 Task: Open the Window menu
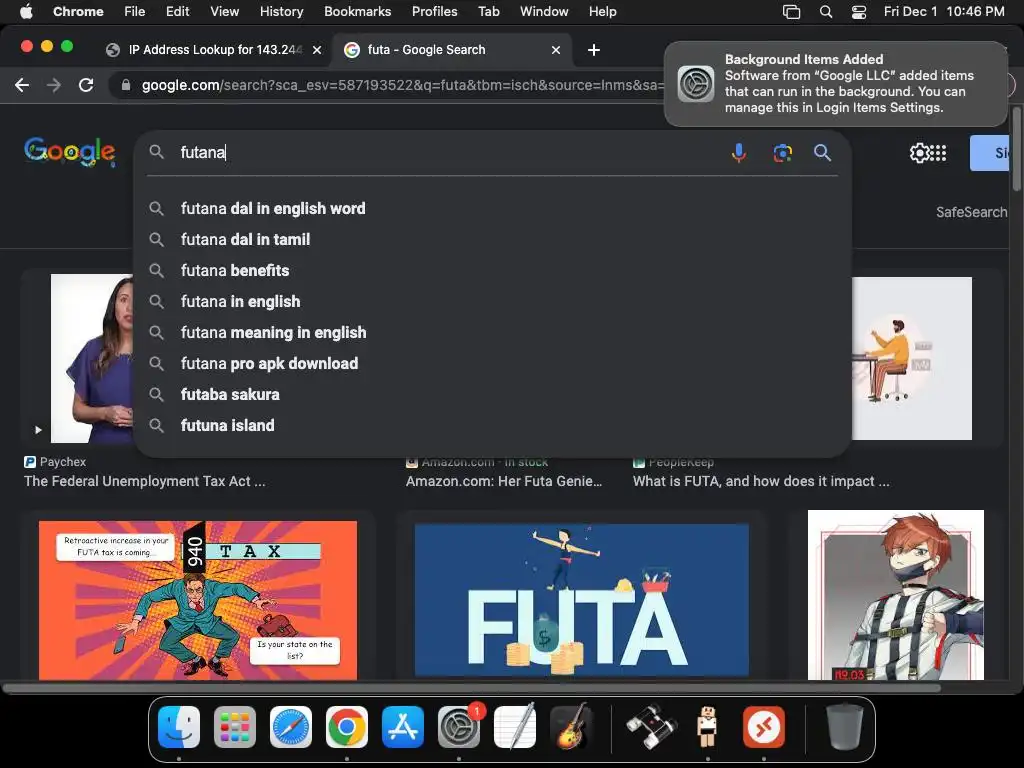(x=544, y=12)
